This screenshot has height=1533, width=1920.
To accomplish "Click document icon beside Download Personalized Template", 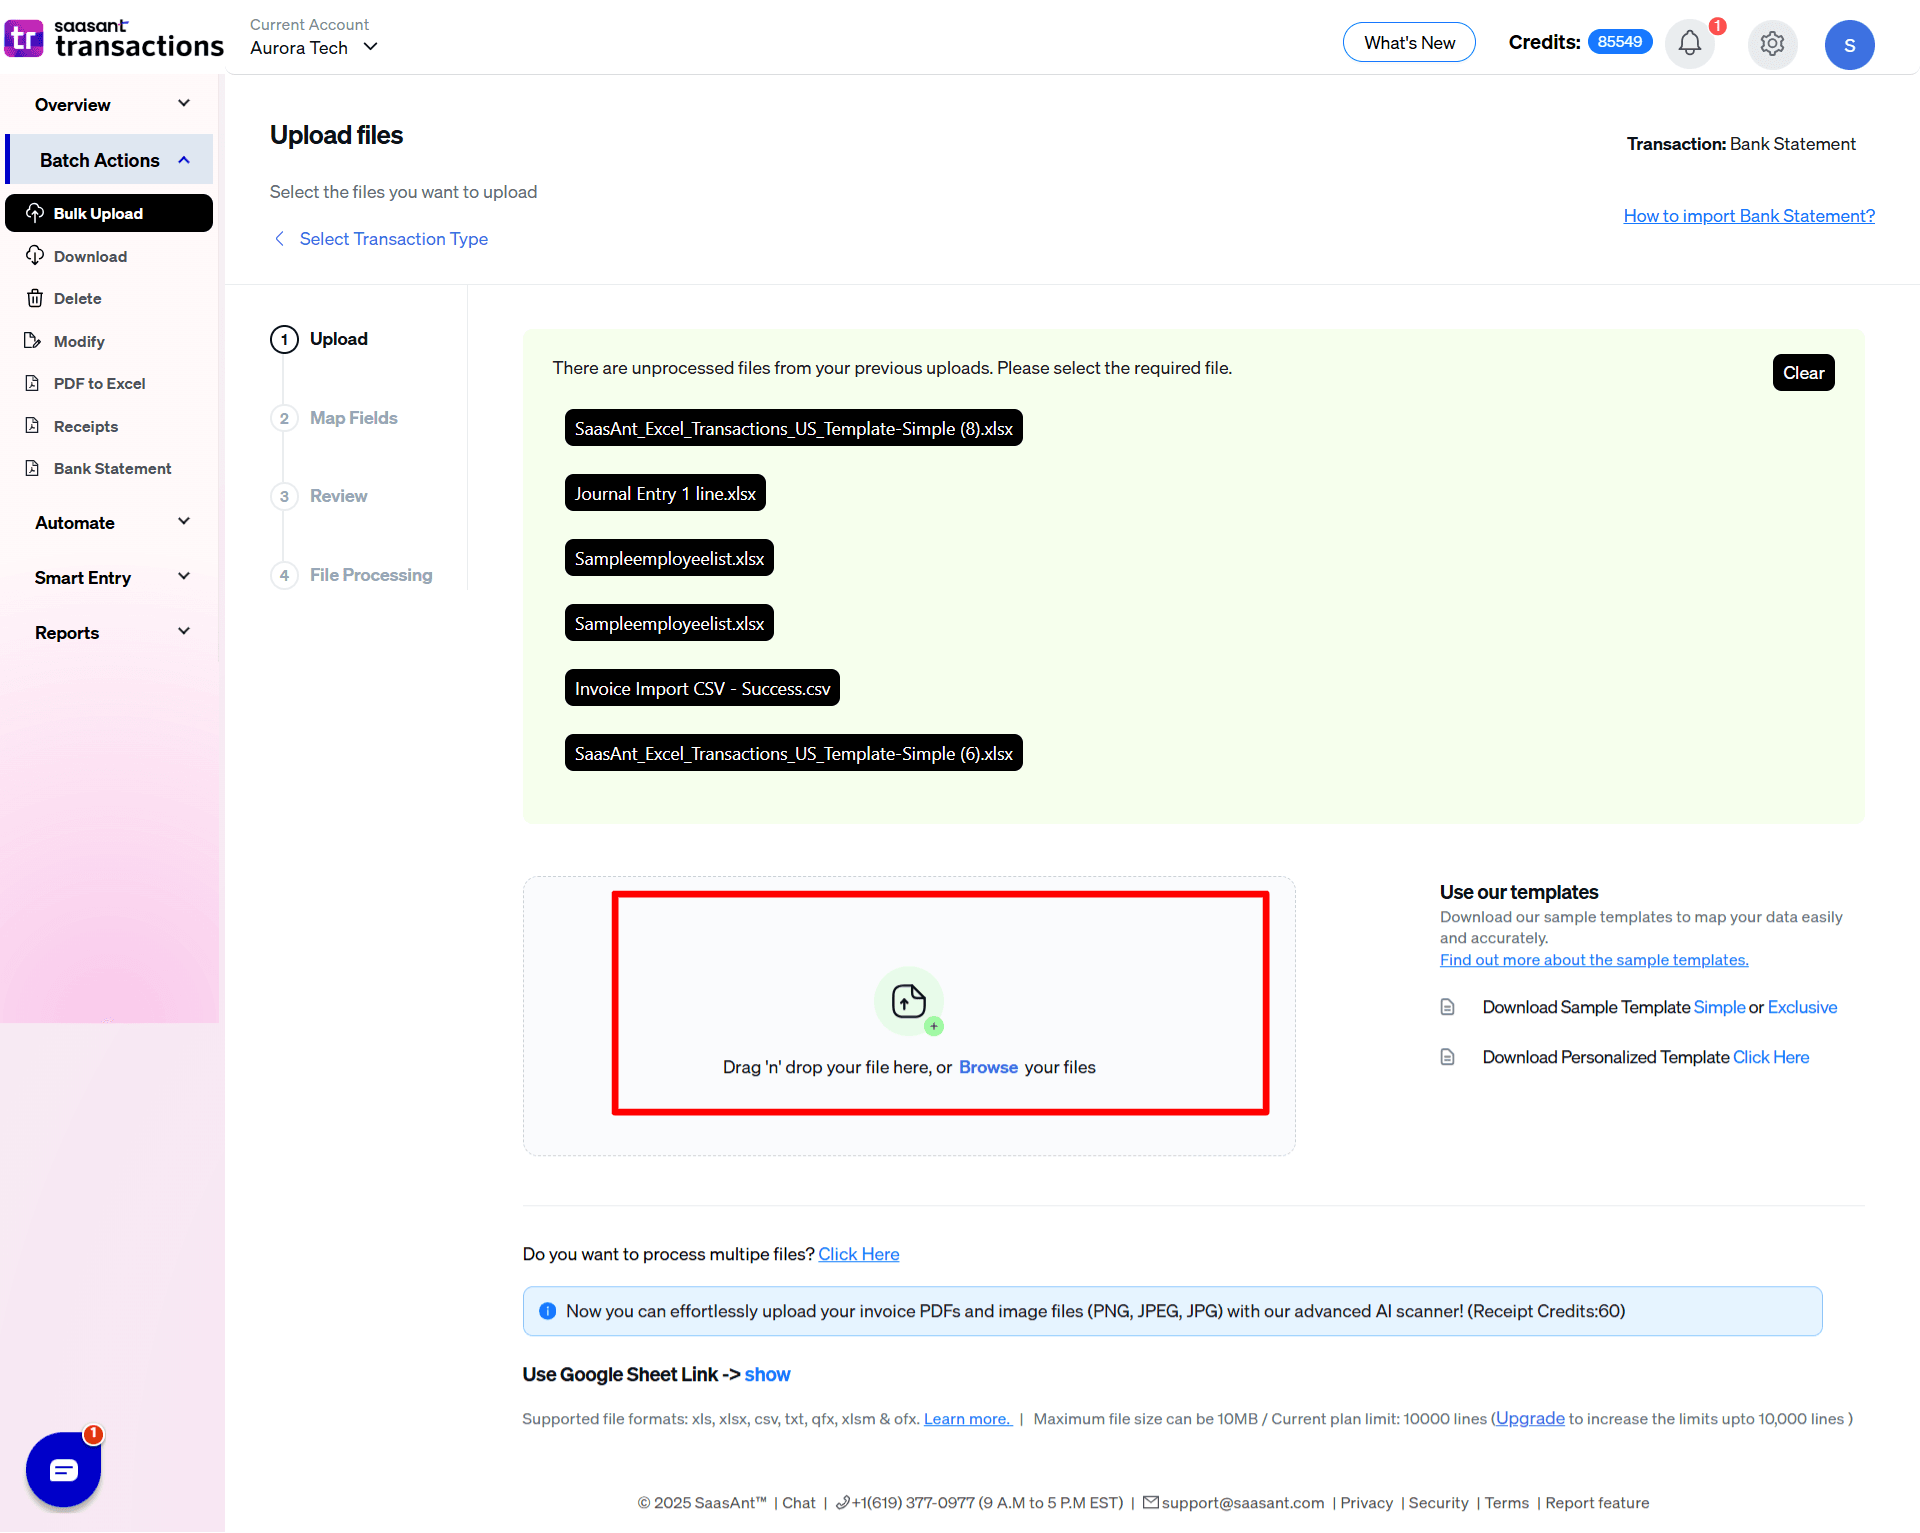I will tap(1447, 1057).
